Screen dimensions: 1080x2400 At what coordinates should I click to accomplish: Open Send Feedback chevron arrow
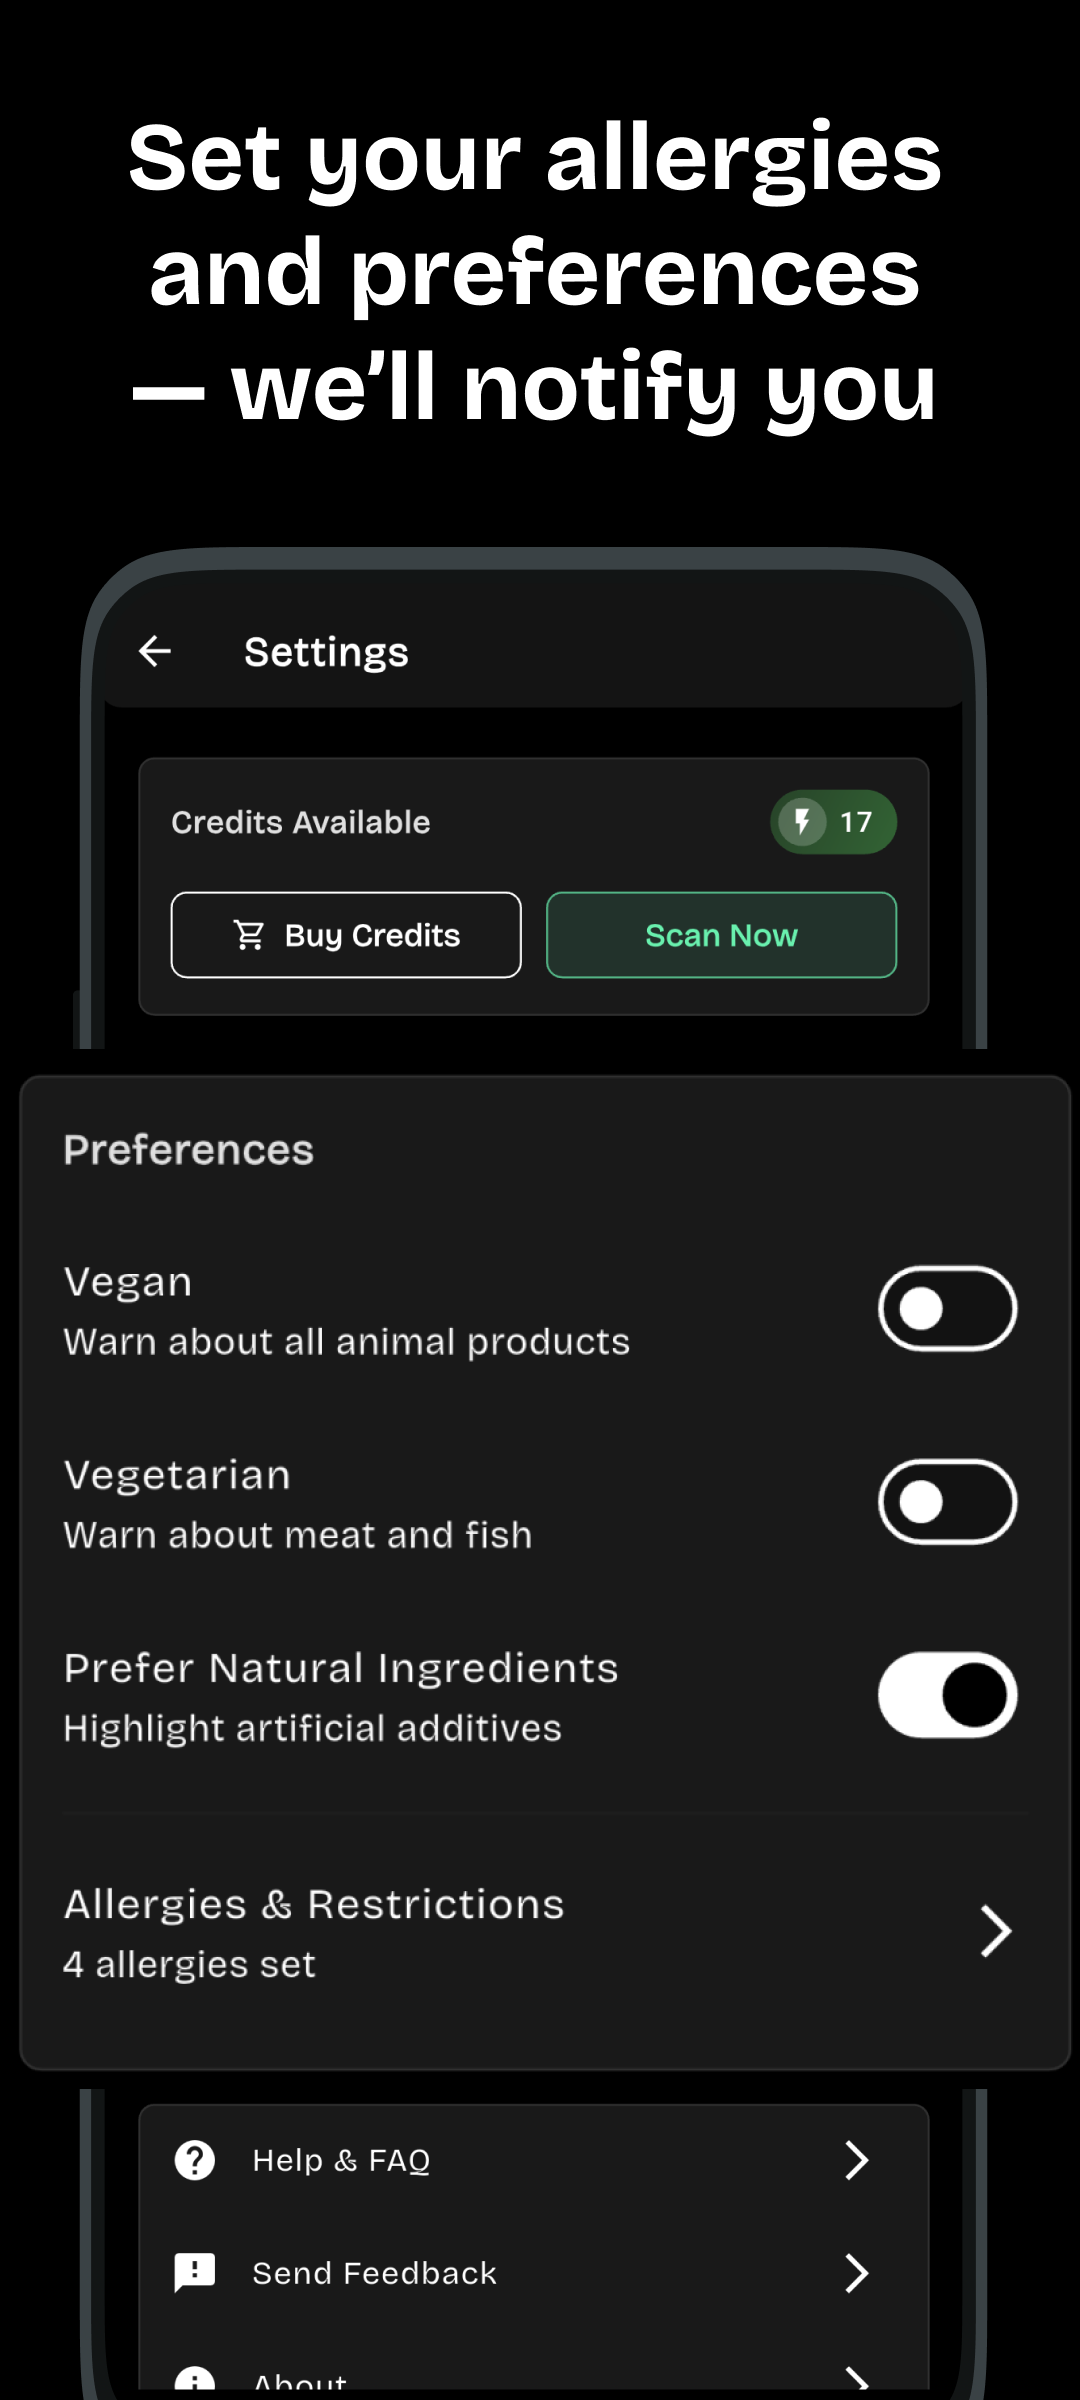click(x=856, y=2273)
